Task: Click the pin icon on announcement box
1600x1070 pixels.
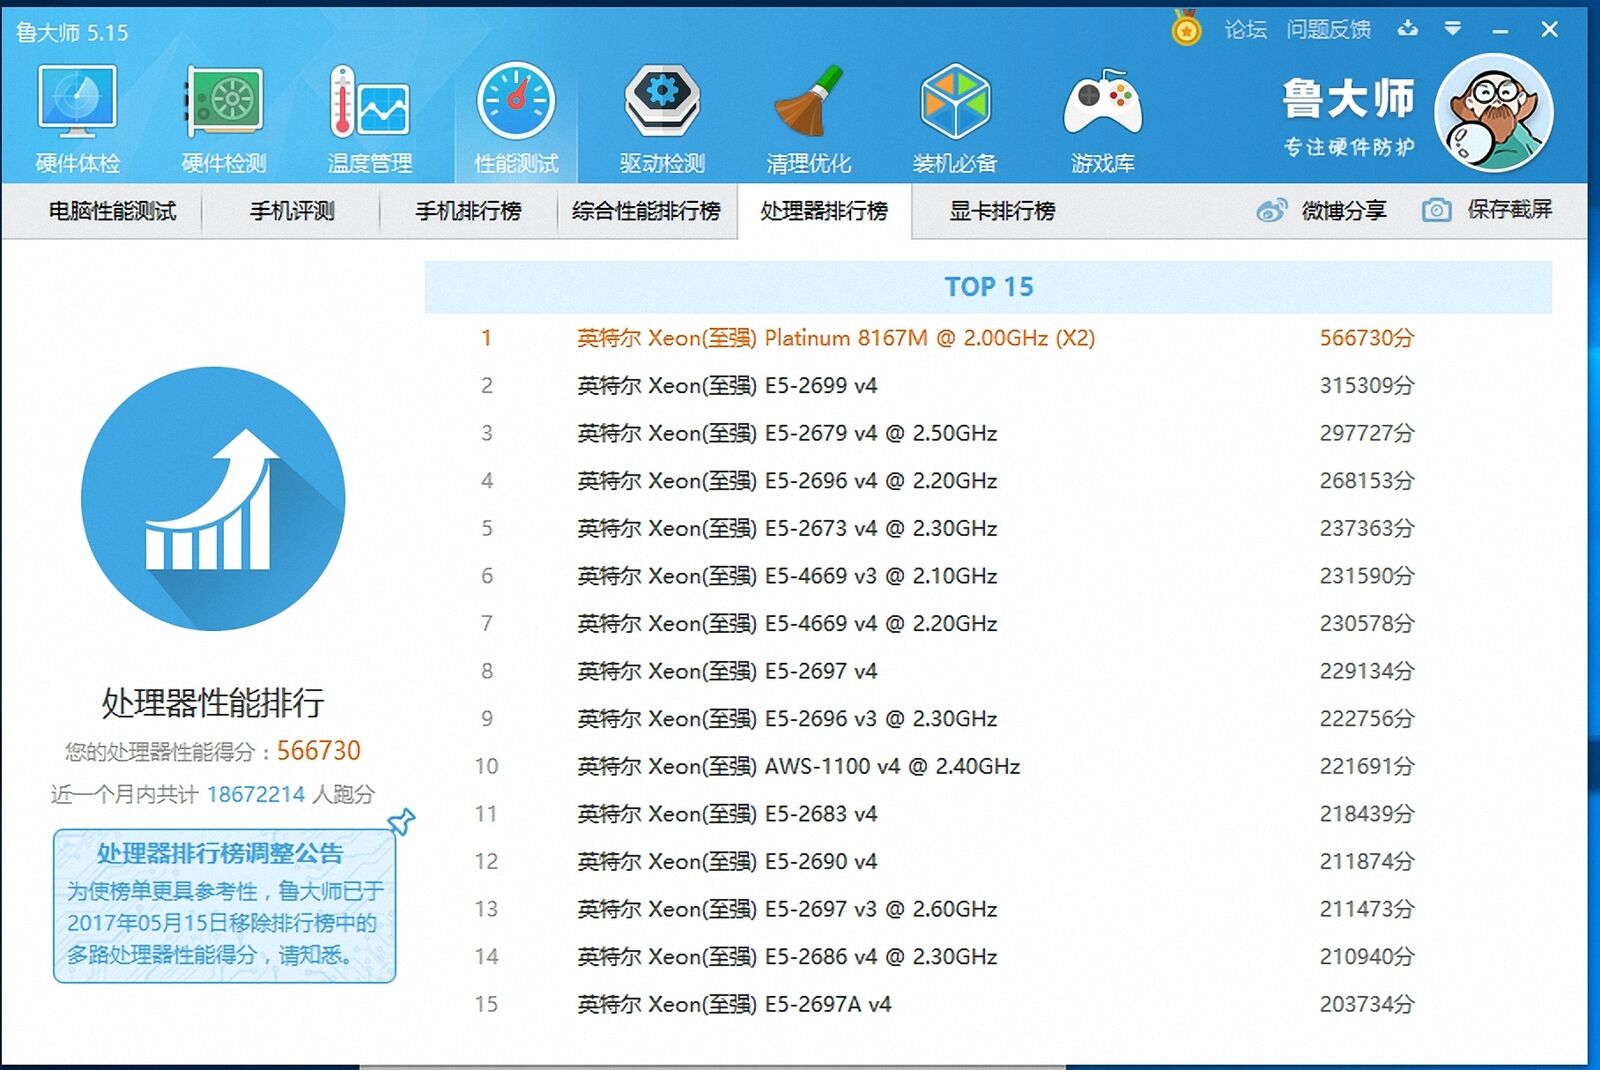Action: (401, 821)
